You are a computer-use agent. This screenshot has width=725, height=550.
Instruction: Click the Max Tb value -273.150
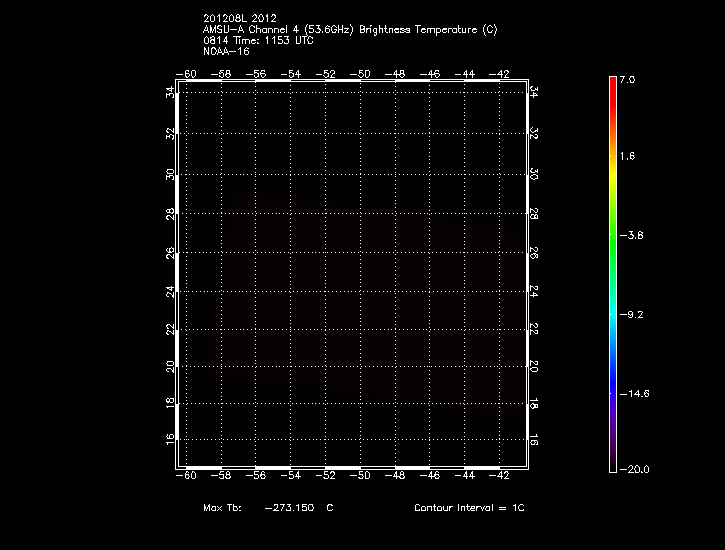(x=289, y=508)
